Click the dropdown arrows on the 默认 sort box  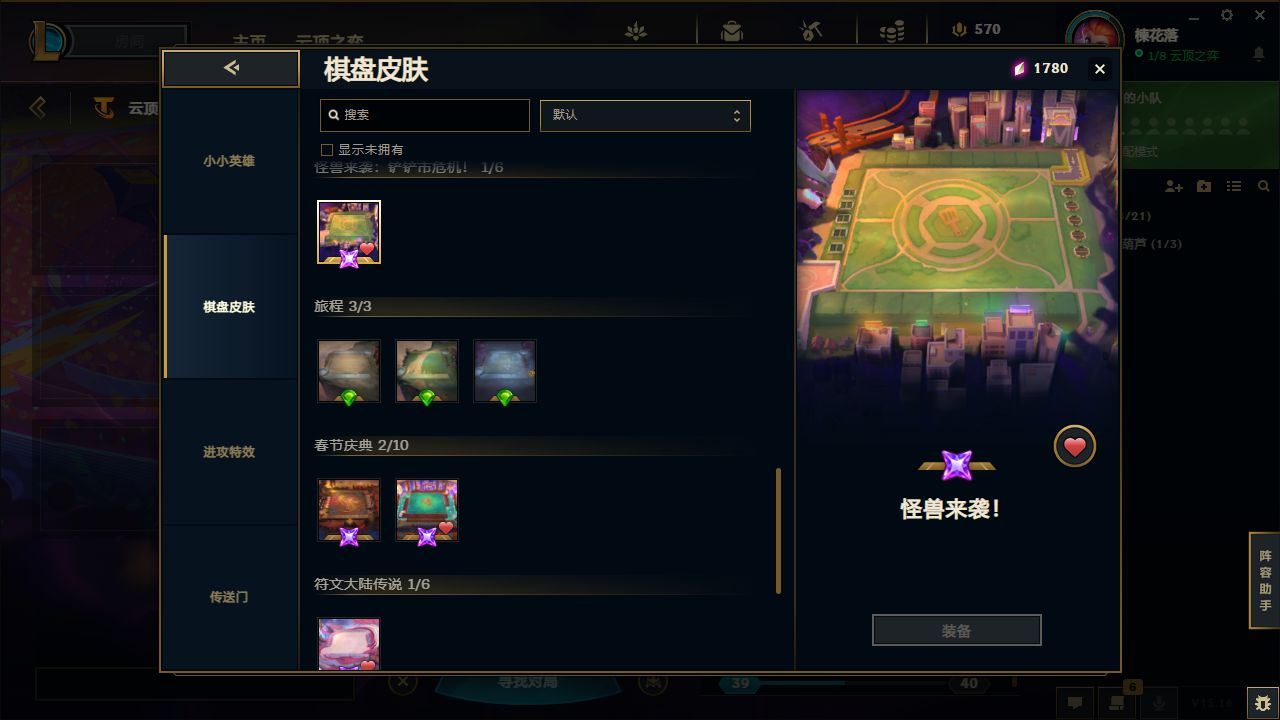(x=737, y=115)
